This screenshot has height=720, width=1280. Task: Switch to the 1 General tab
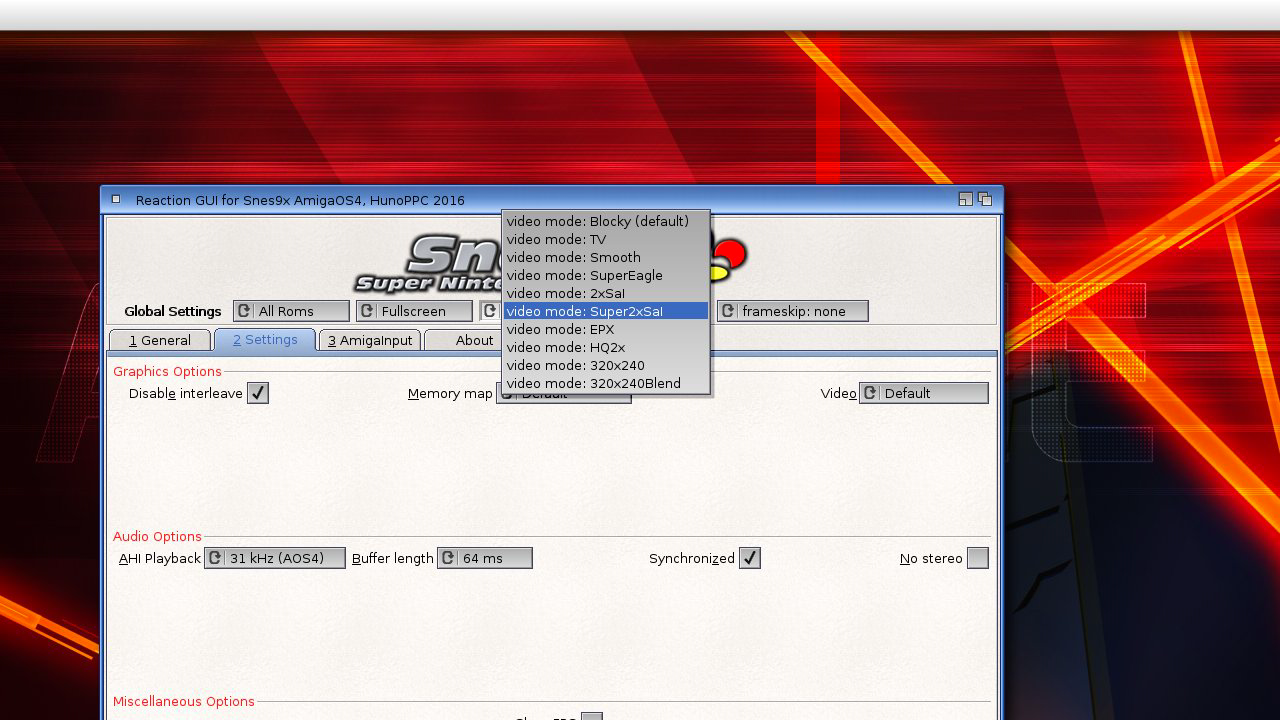pos(160,340)
